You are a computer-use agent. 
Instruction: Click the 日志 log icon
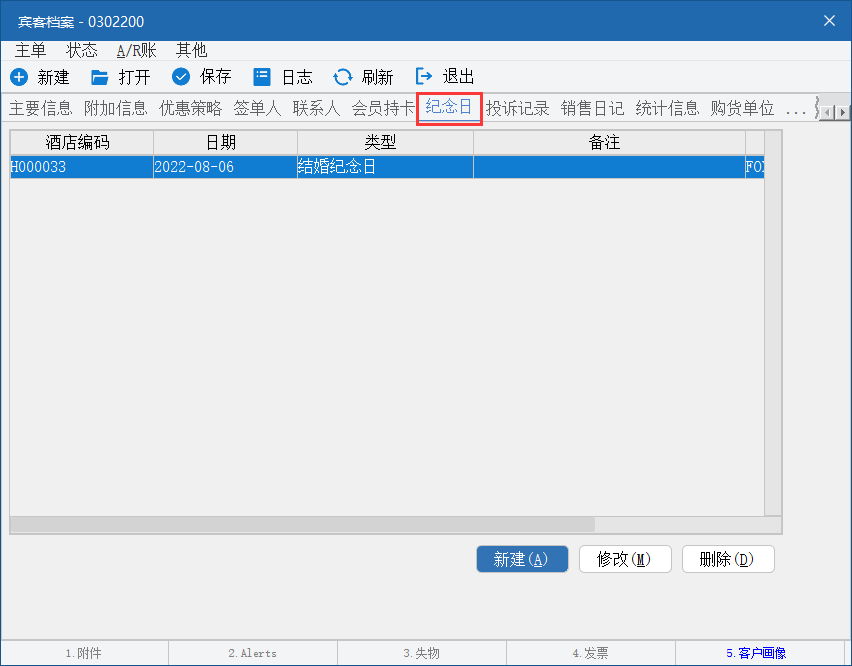pyautogui.click(x=262, y=77)
